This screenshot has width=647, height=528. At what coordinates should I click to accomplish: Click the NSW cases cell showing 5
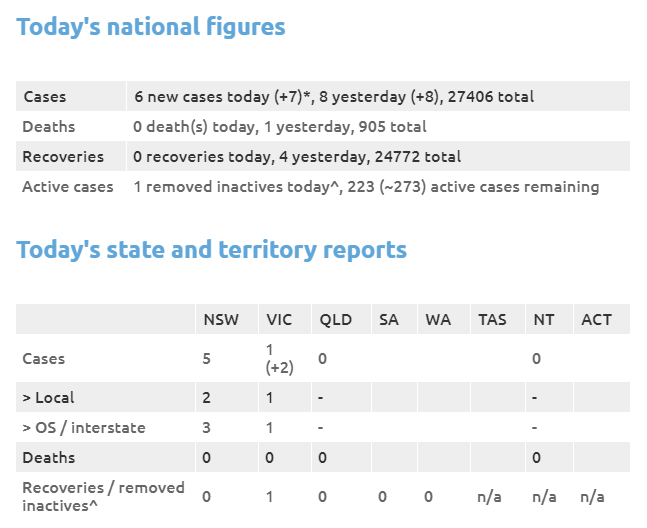(x=207, y=358)
